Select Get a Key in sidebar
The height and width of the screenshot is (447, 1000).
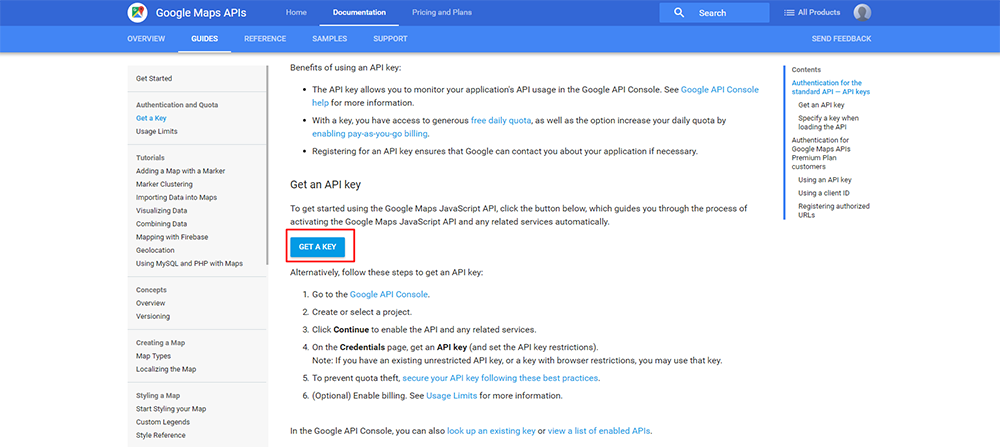tap(151, 118)
